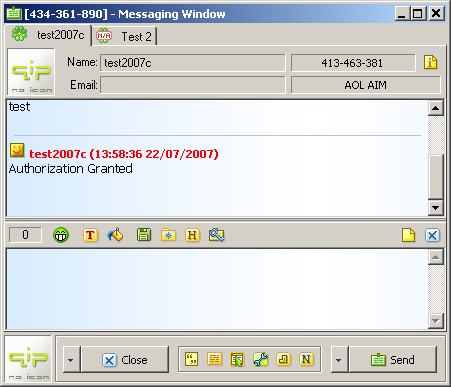451x387 pixels.
Task: Pick background color with paint bucket icon
Action: [115, 235]
